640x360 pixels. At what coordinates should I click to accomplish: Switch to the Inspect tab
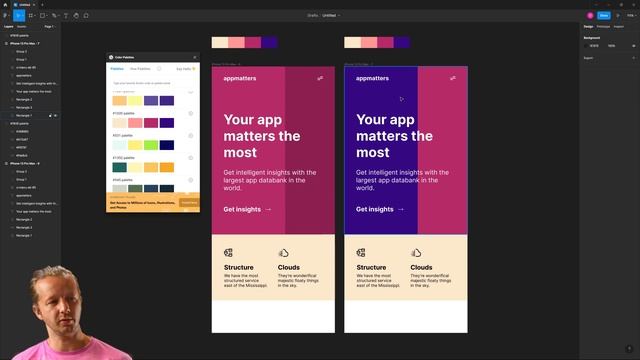(x=619, y=27)
